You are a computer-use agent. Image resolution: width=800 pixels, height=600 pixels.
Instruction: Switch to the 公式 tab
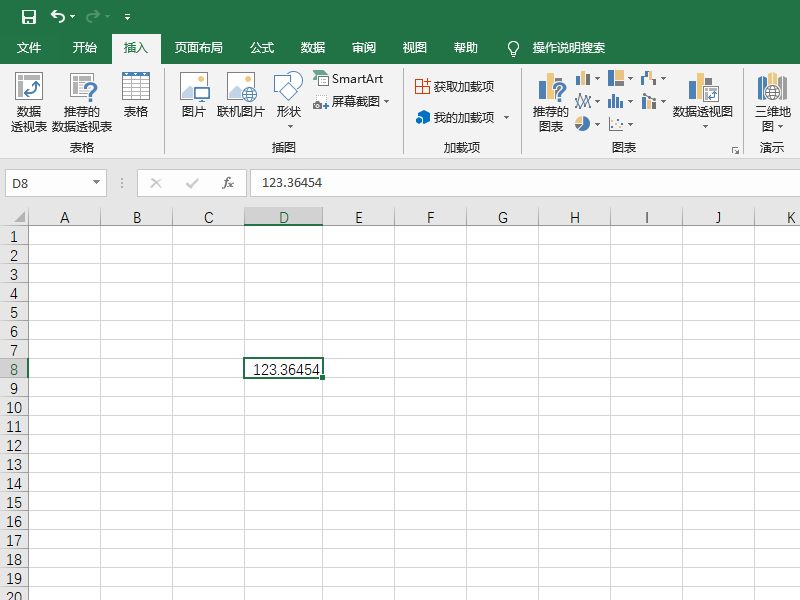[262, 48]
